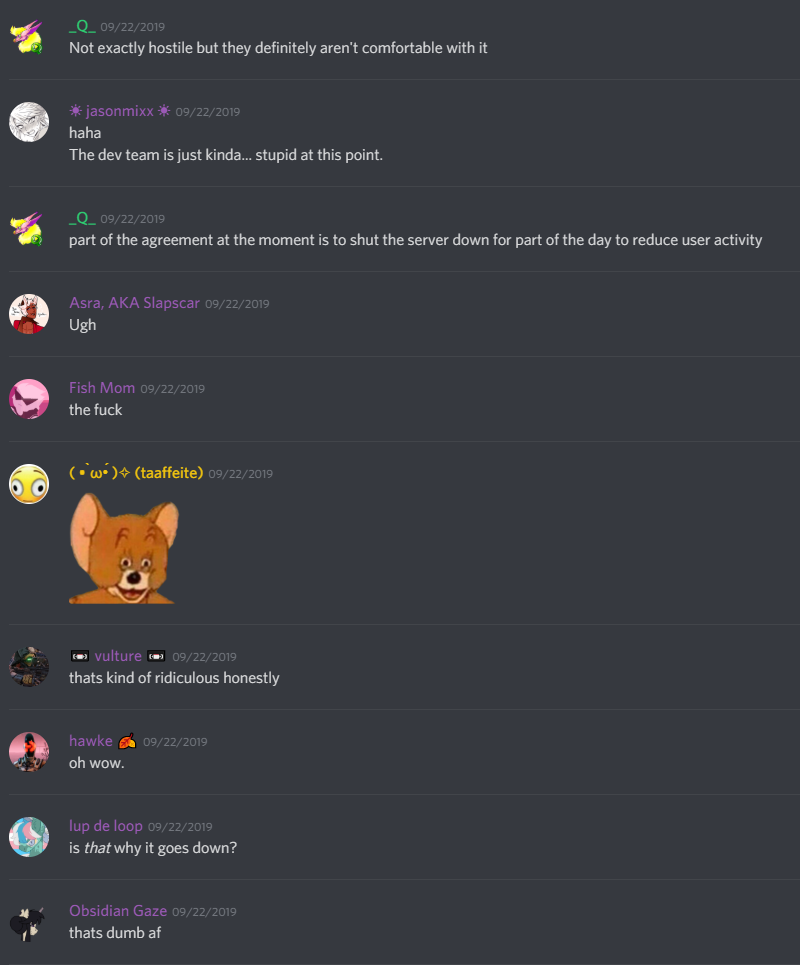Viewport: 800px width, 965px height.
Task: Click the taaffeite kaomoji username
Action: click(x=136, y=473)
